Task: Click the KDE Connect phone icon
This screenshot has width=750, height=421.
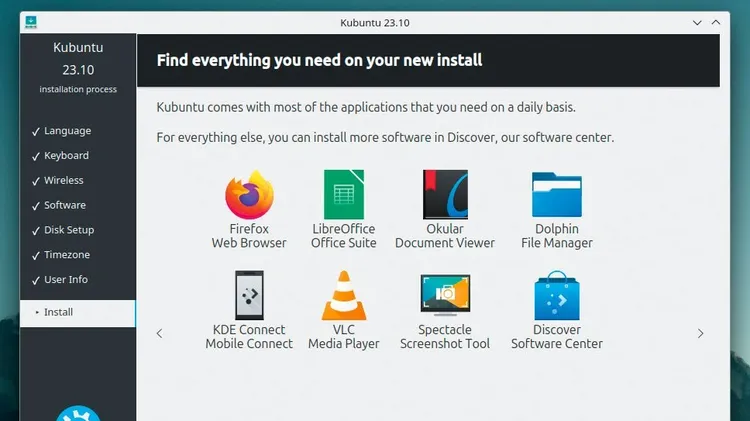Action: click(x=249, y=295)
